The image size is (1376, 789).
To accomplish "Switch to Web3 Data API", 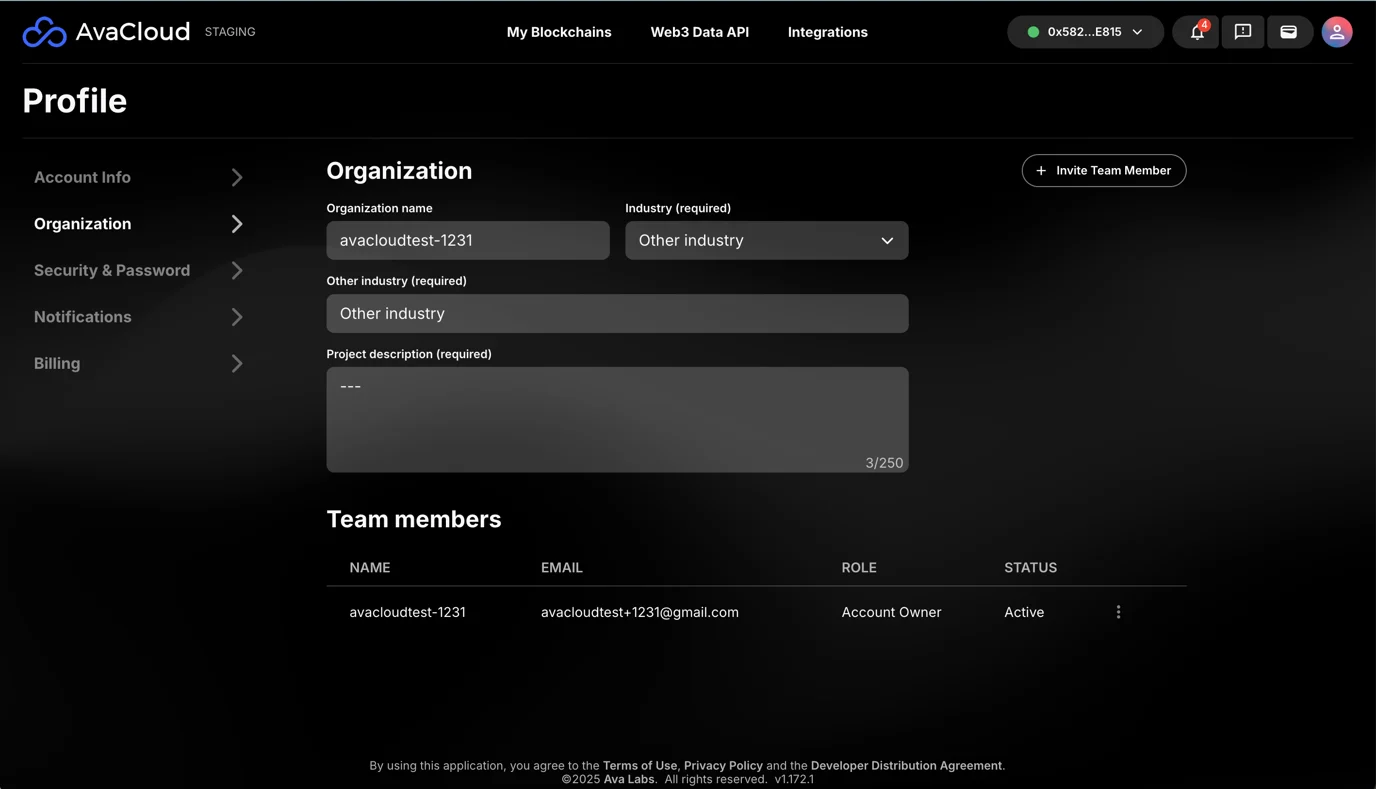I will click(700, 31).
